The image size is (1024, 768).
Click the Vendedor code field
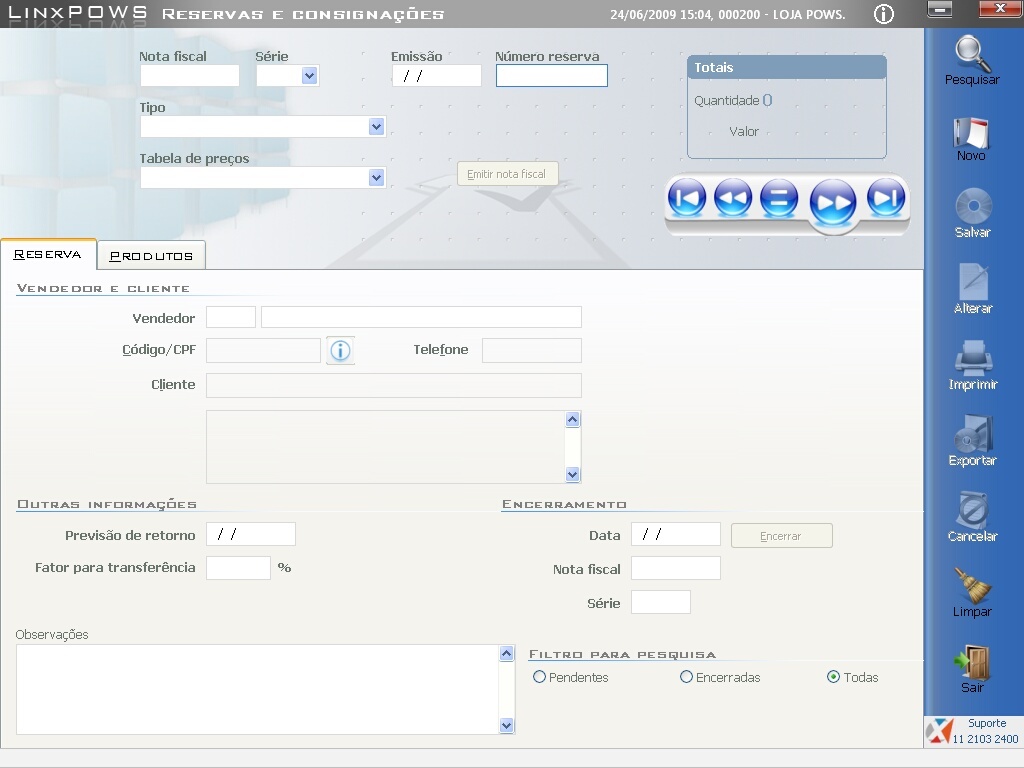coord(231,317)
